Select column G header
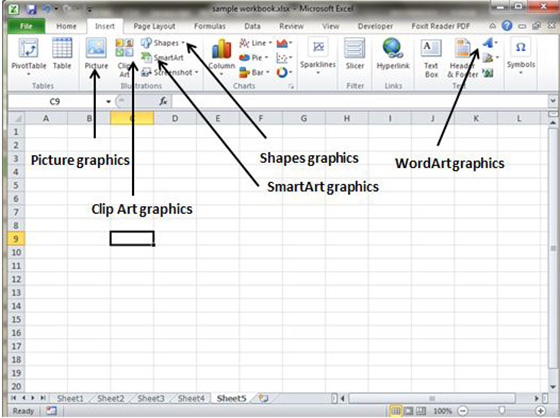 pos(304,118)
